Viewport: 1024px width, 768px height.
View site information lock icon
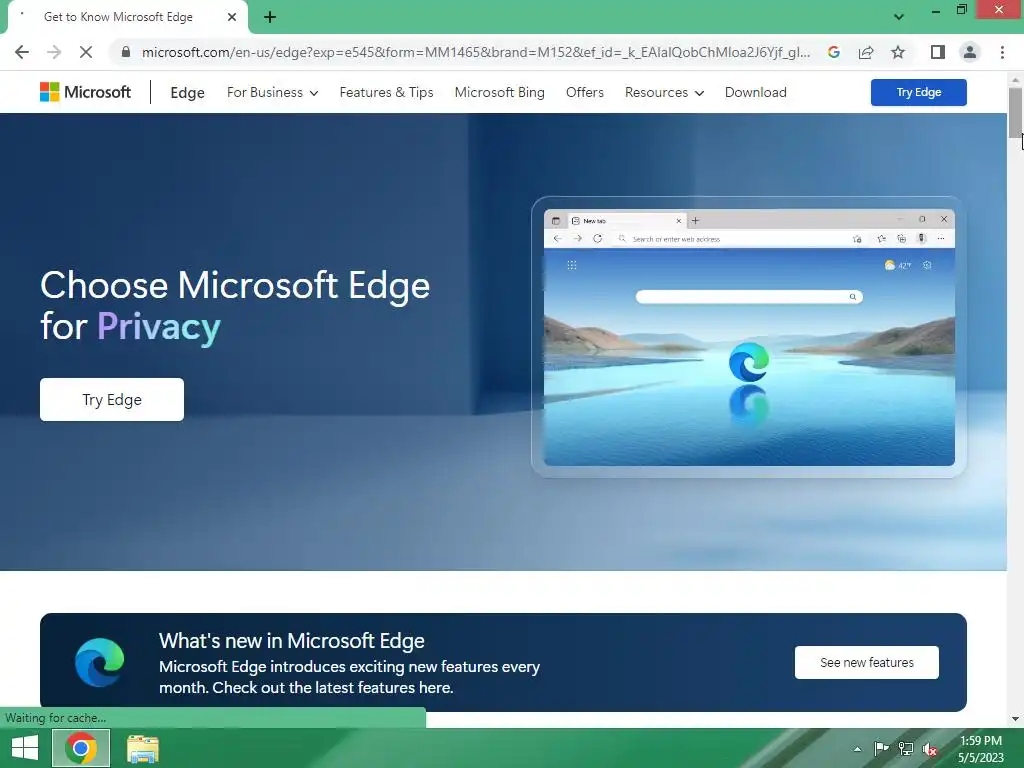[126, 52]
